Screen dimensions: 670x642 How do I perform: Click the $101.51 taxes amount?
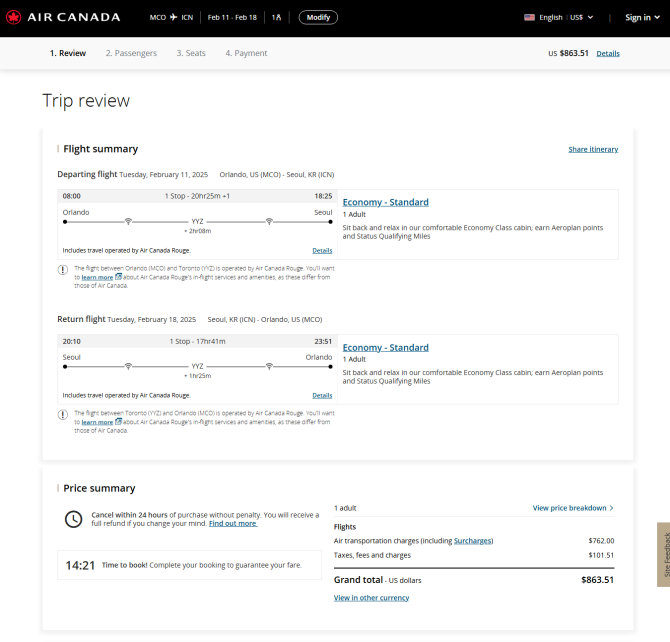coord(601,555)
